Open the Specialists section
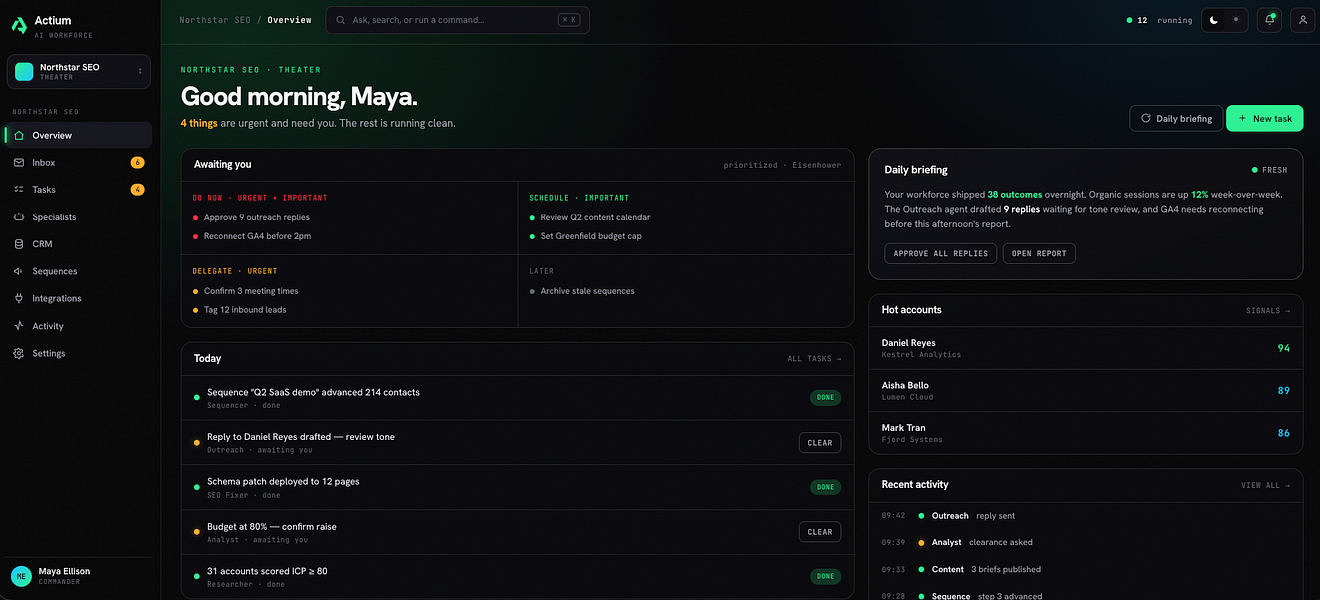The height and width of the screenshot is (600, 1320). click(x=79, y=217)
